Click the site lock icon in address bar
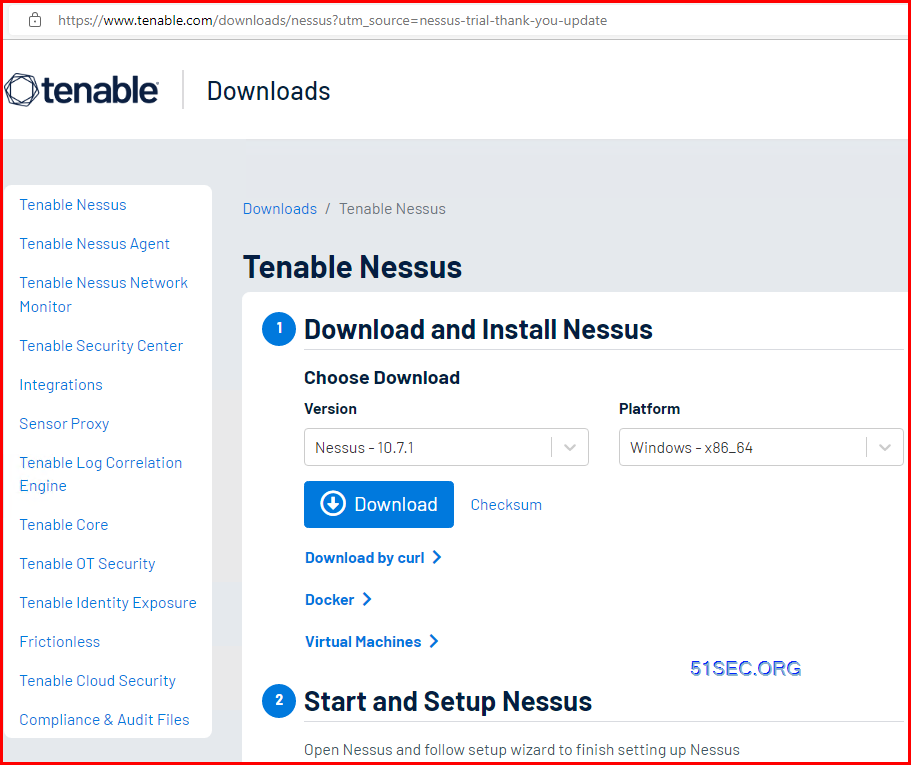This screenshot has height=765, width=911. [35, 20]
